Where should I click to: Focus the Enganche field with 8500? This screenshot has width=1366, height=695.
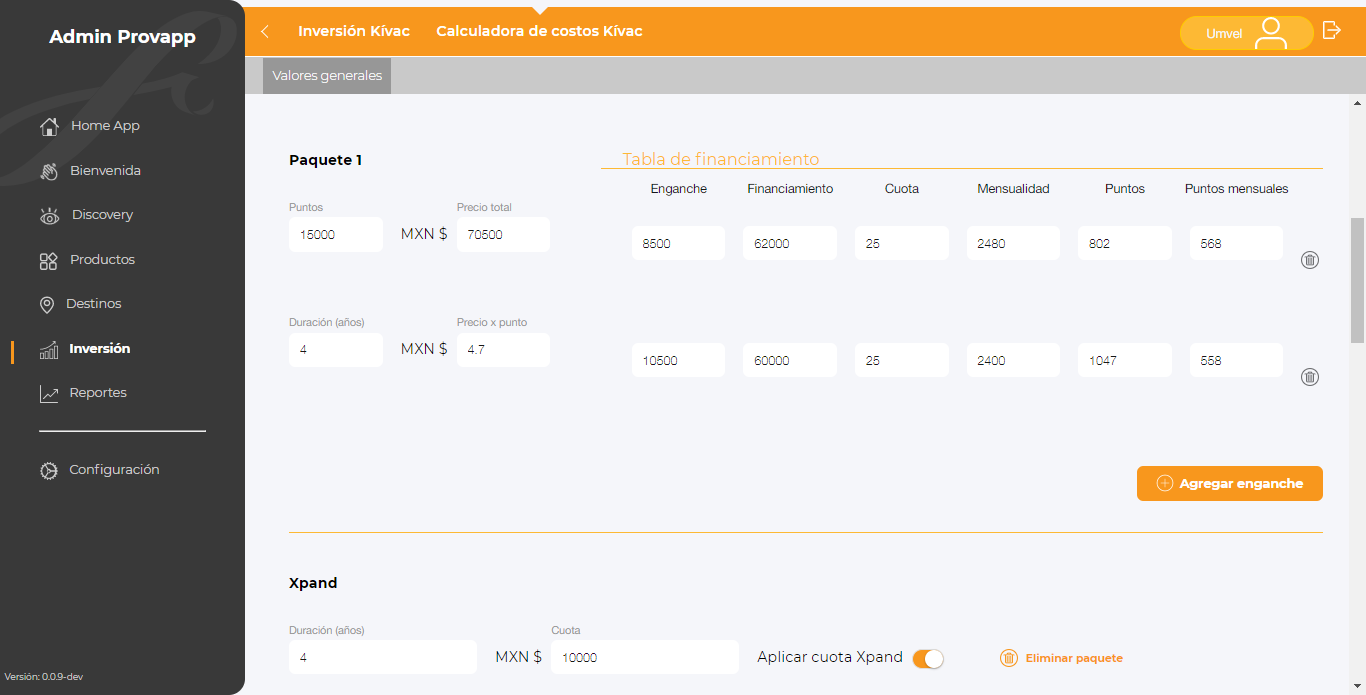(x=678, y=243)
